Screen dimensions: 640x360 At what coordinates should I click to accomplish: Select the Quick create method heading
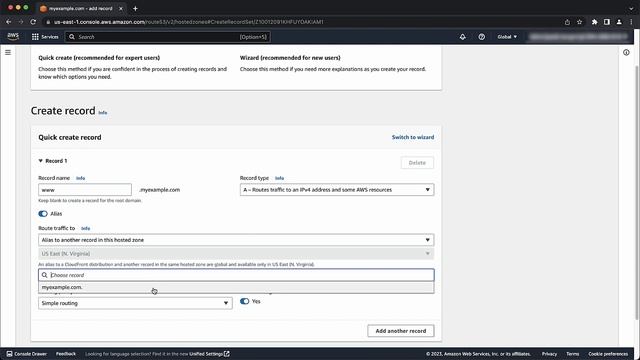pyautogui.click(x=99, y=58)
